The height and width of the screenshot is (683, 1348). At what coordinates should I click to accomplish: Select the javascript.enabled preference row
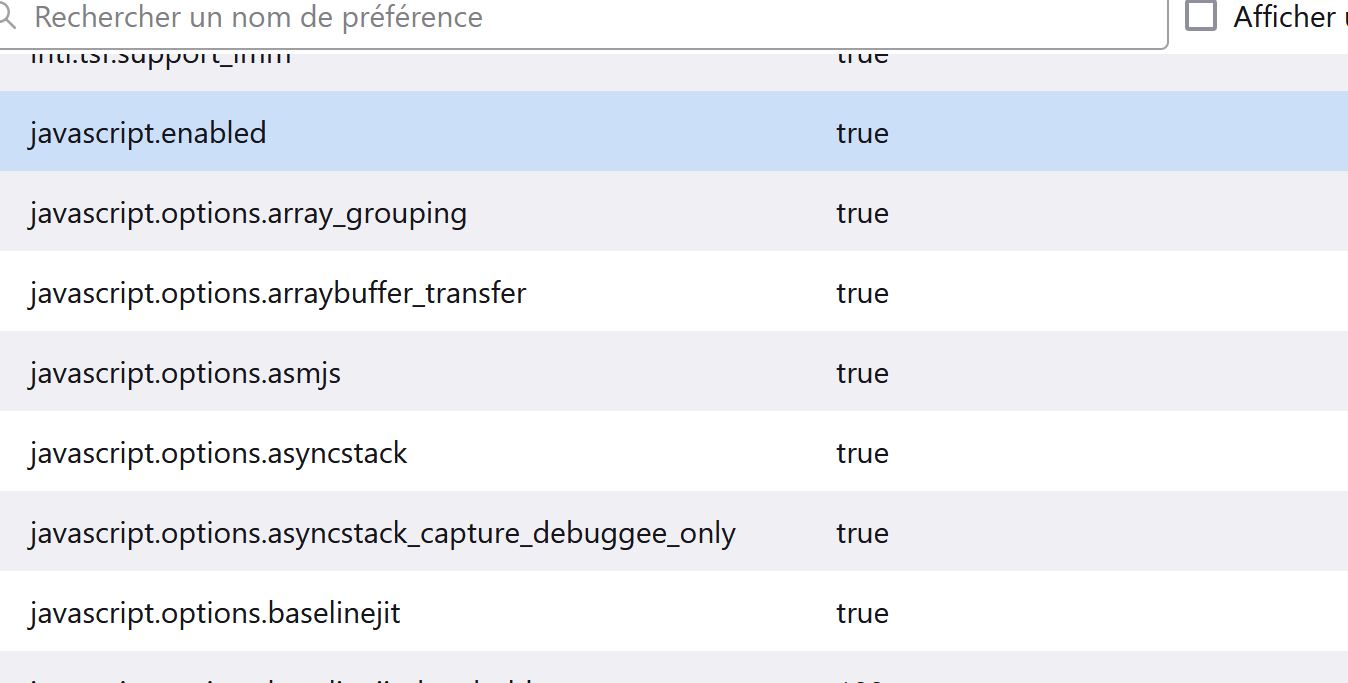click(674, 131)
